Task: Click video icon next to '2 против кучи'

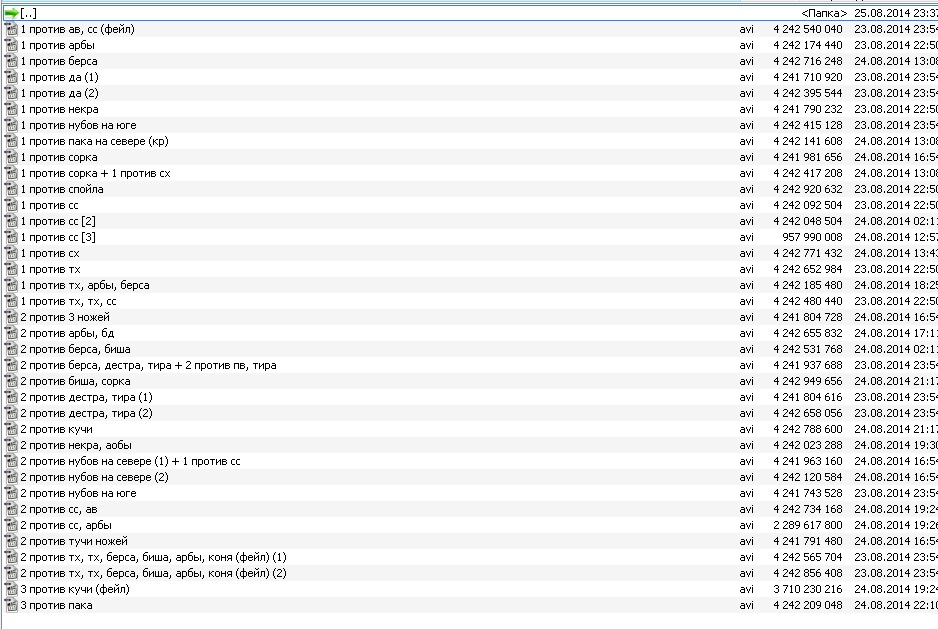Action: [x=11, y=429]
